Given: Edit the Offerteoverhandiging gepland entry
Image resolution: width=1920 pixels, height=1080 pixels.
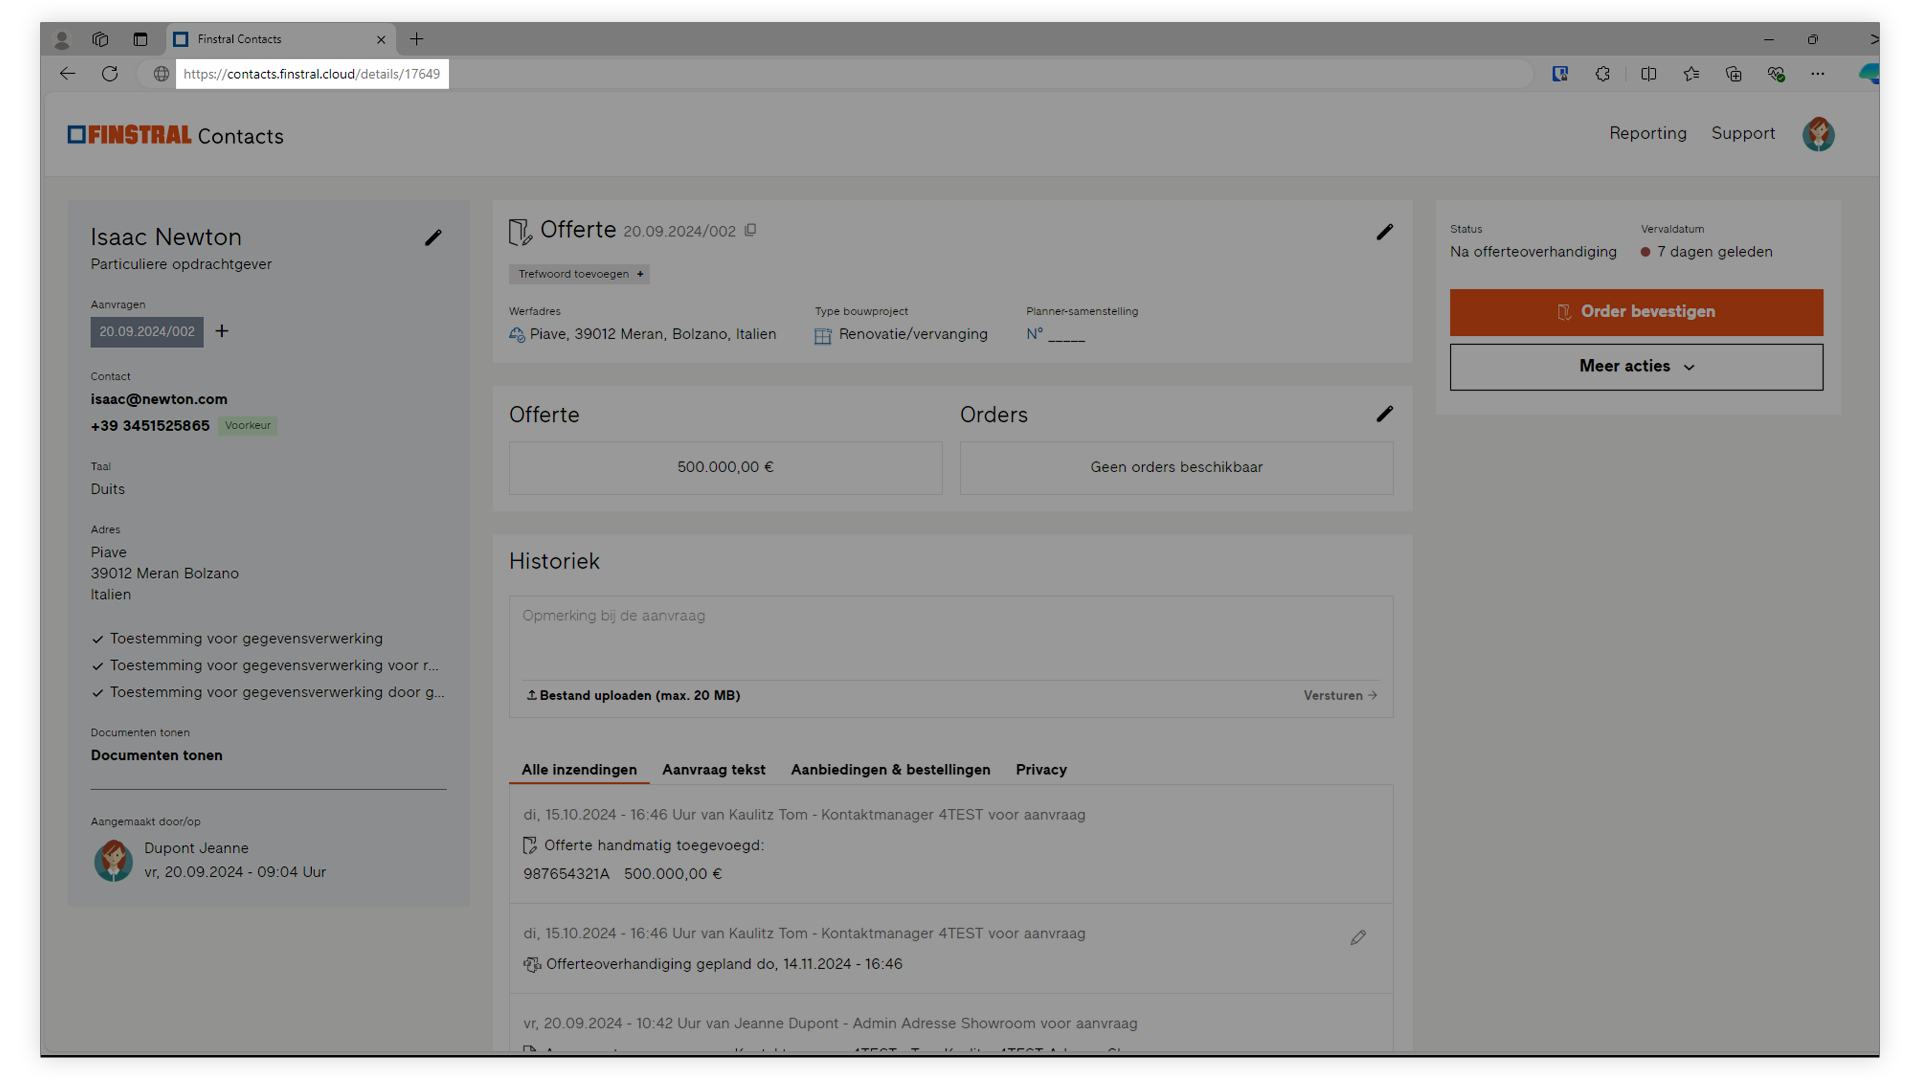Looking at the screenshot, I should point(1358,938).
